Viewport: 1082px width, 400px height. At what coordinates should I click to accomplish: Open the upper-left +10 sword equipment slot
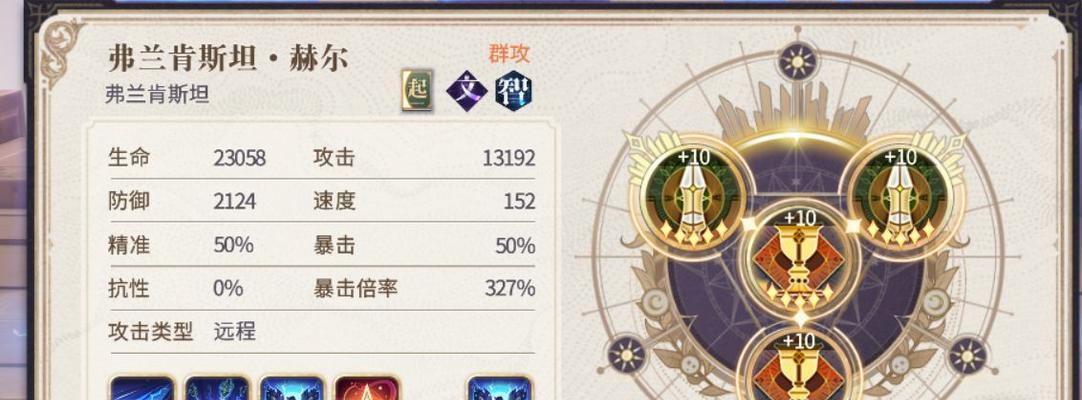693,197
